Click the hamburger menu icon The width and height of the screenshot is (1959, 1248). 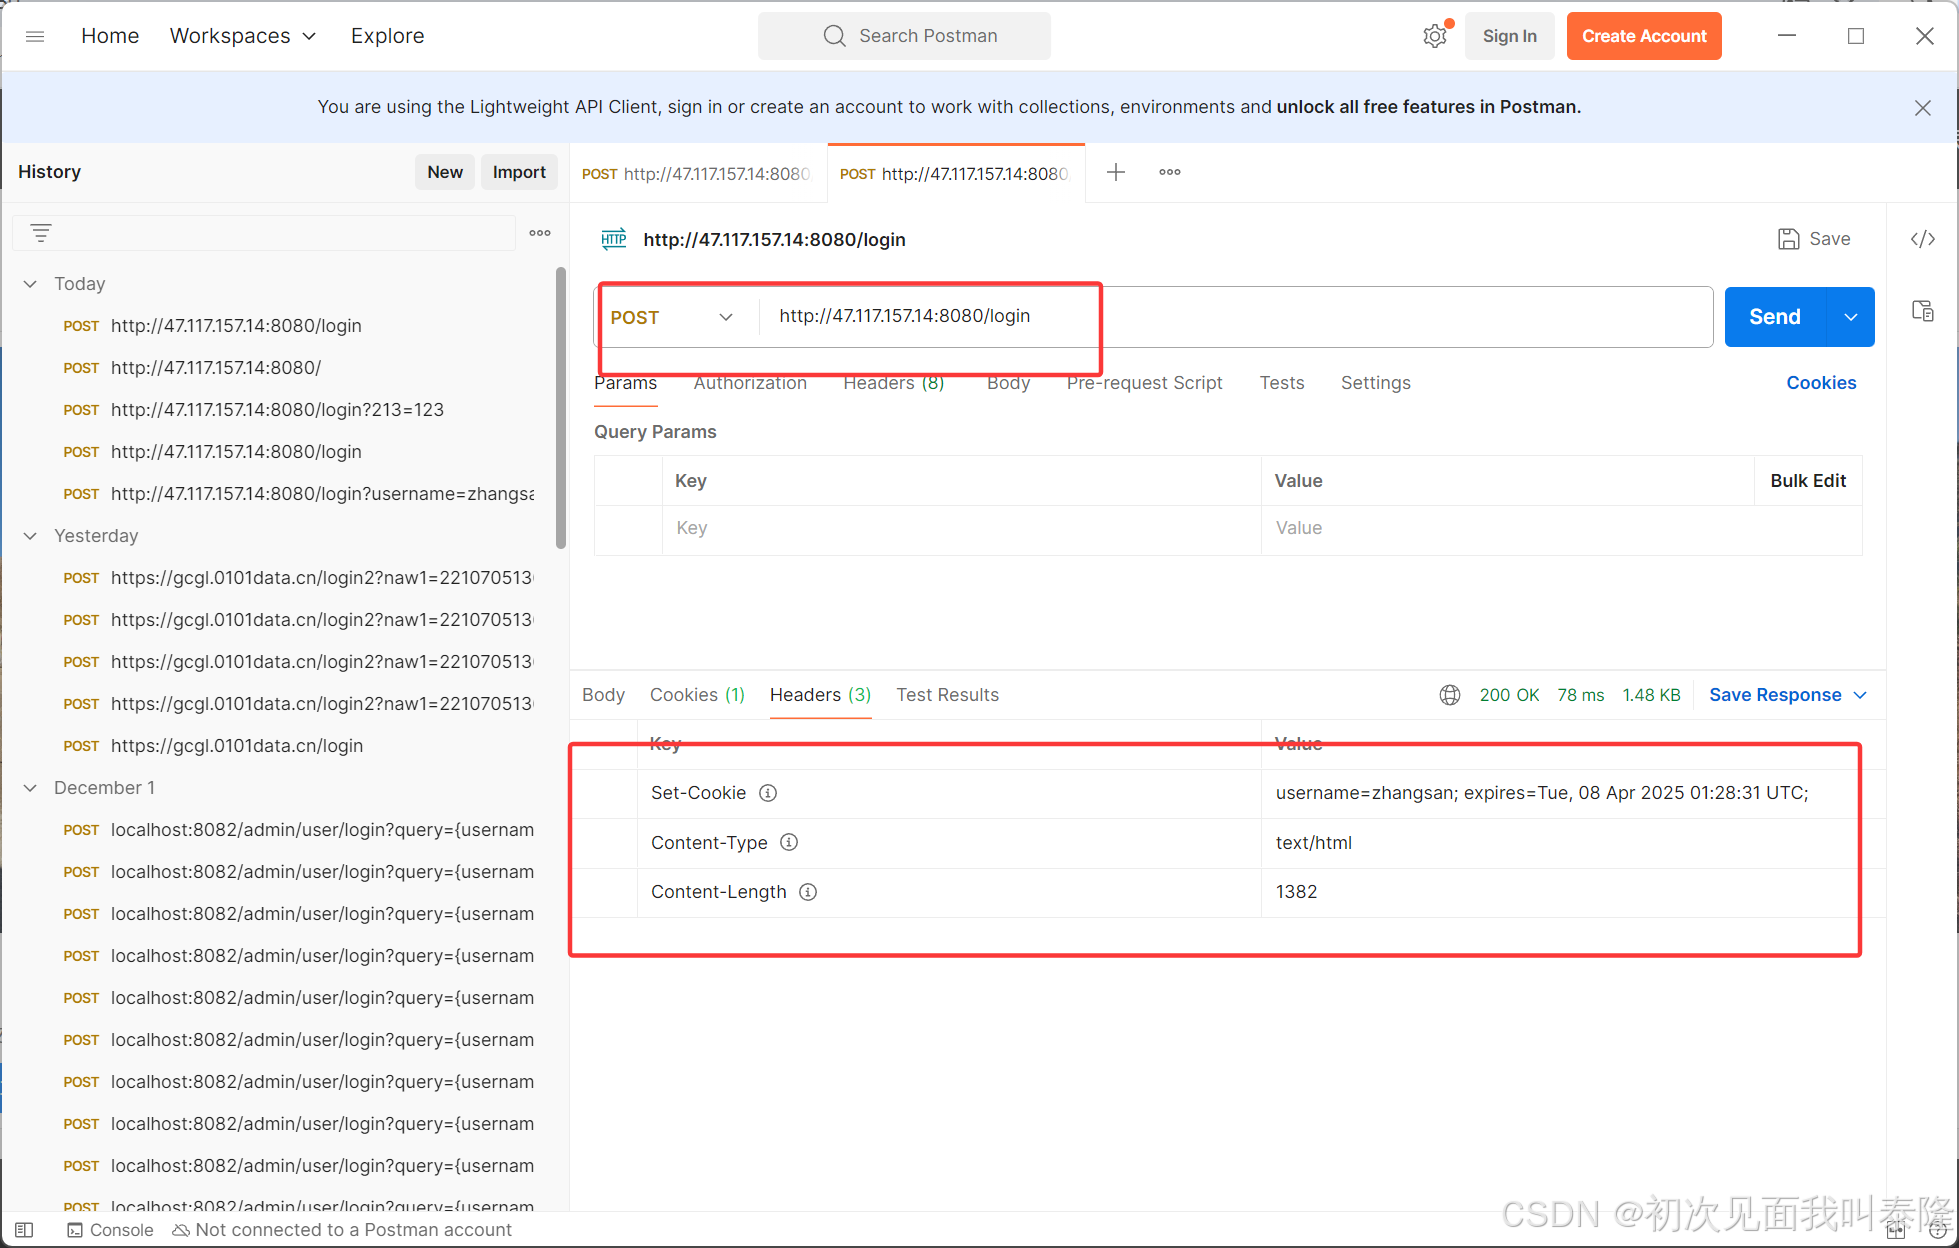click(35, 36)
